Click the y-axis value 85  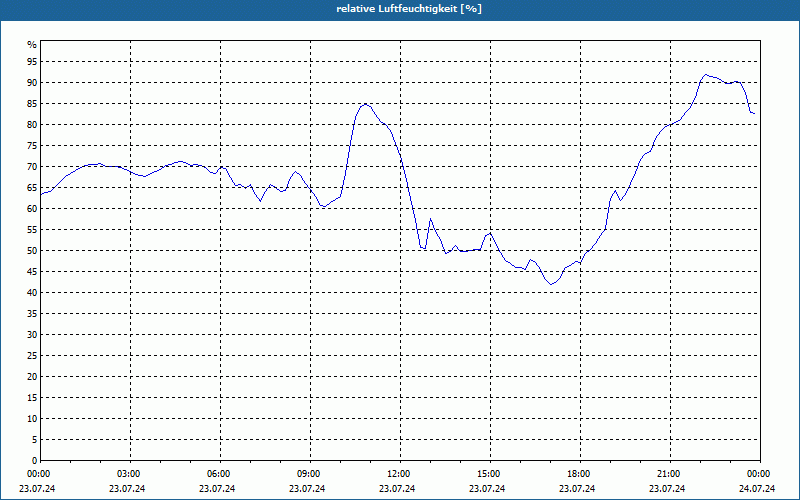(32, 104)
